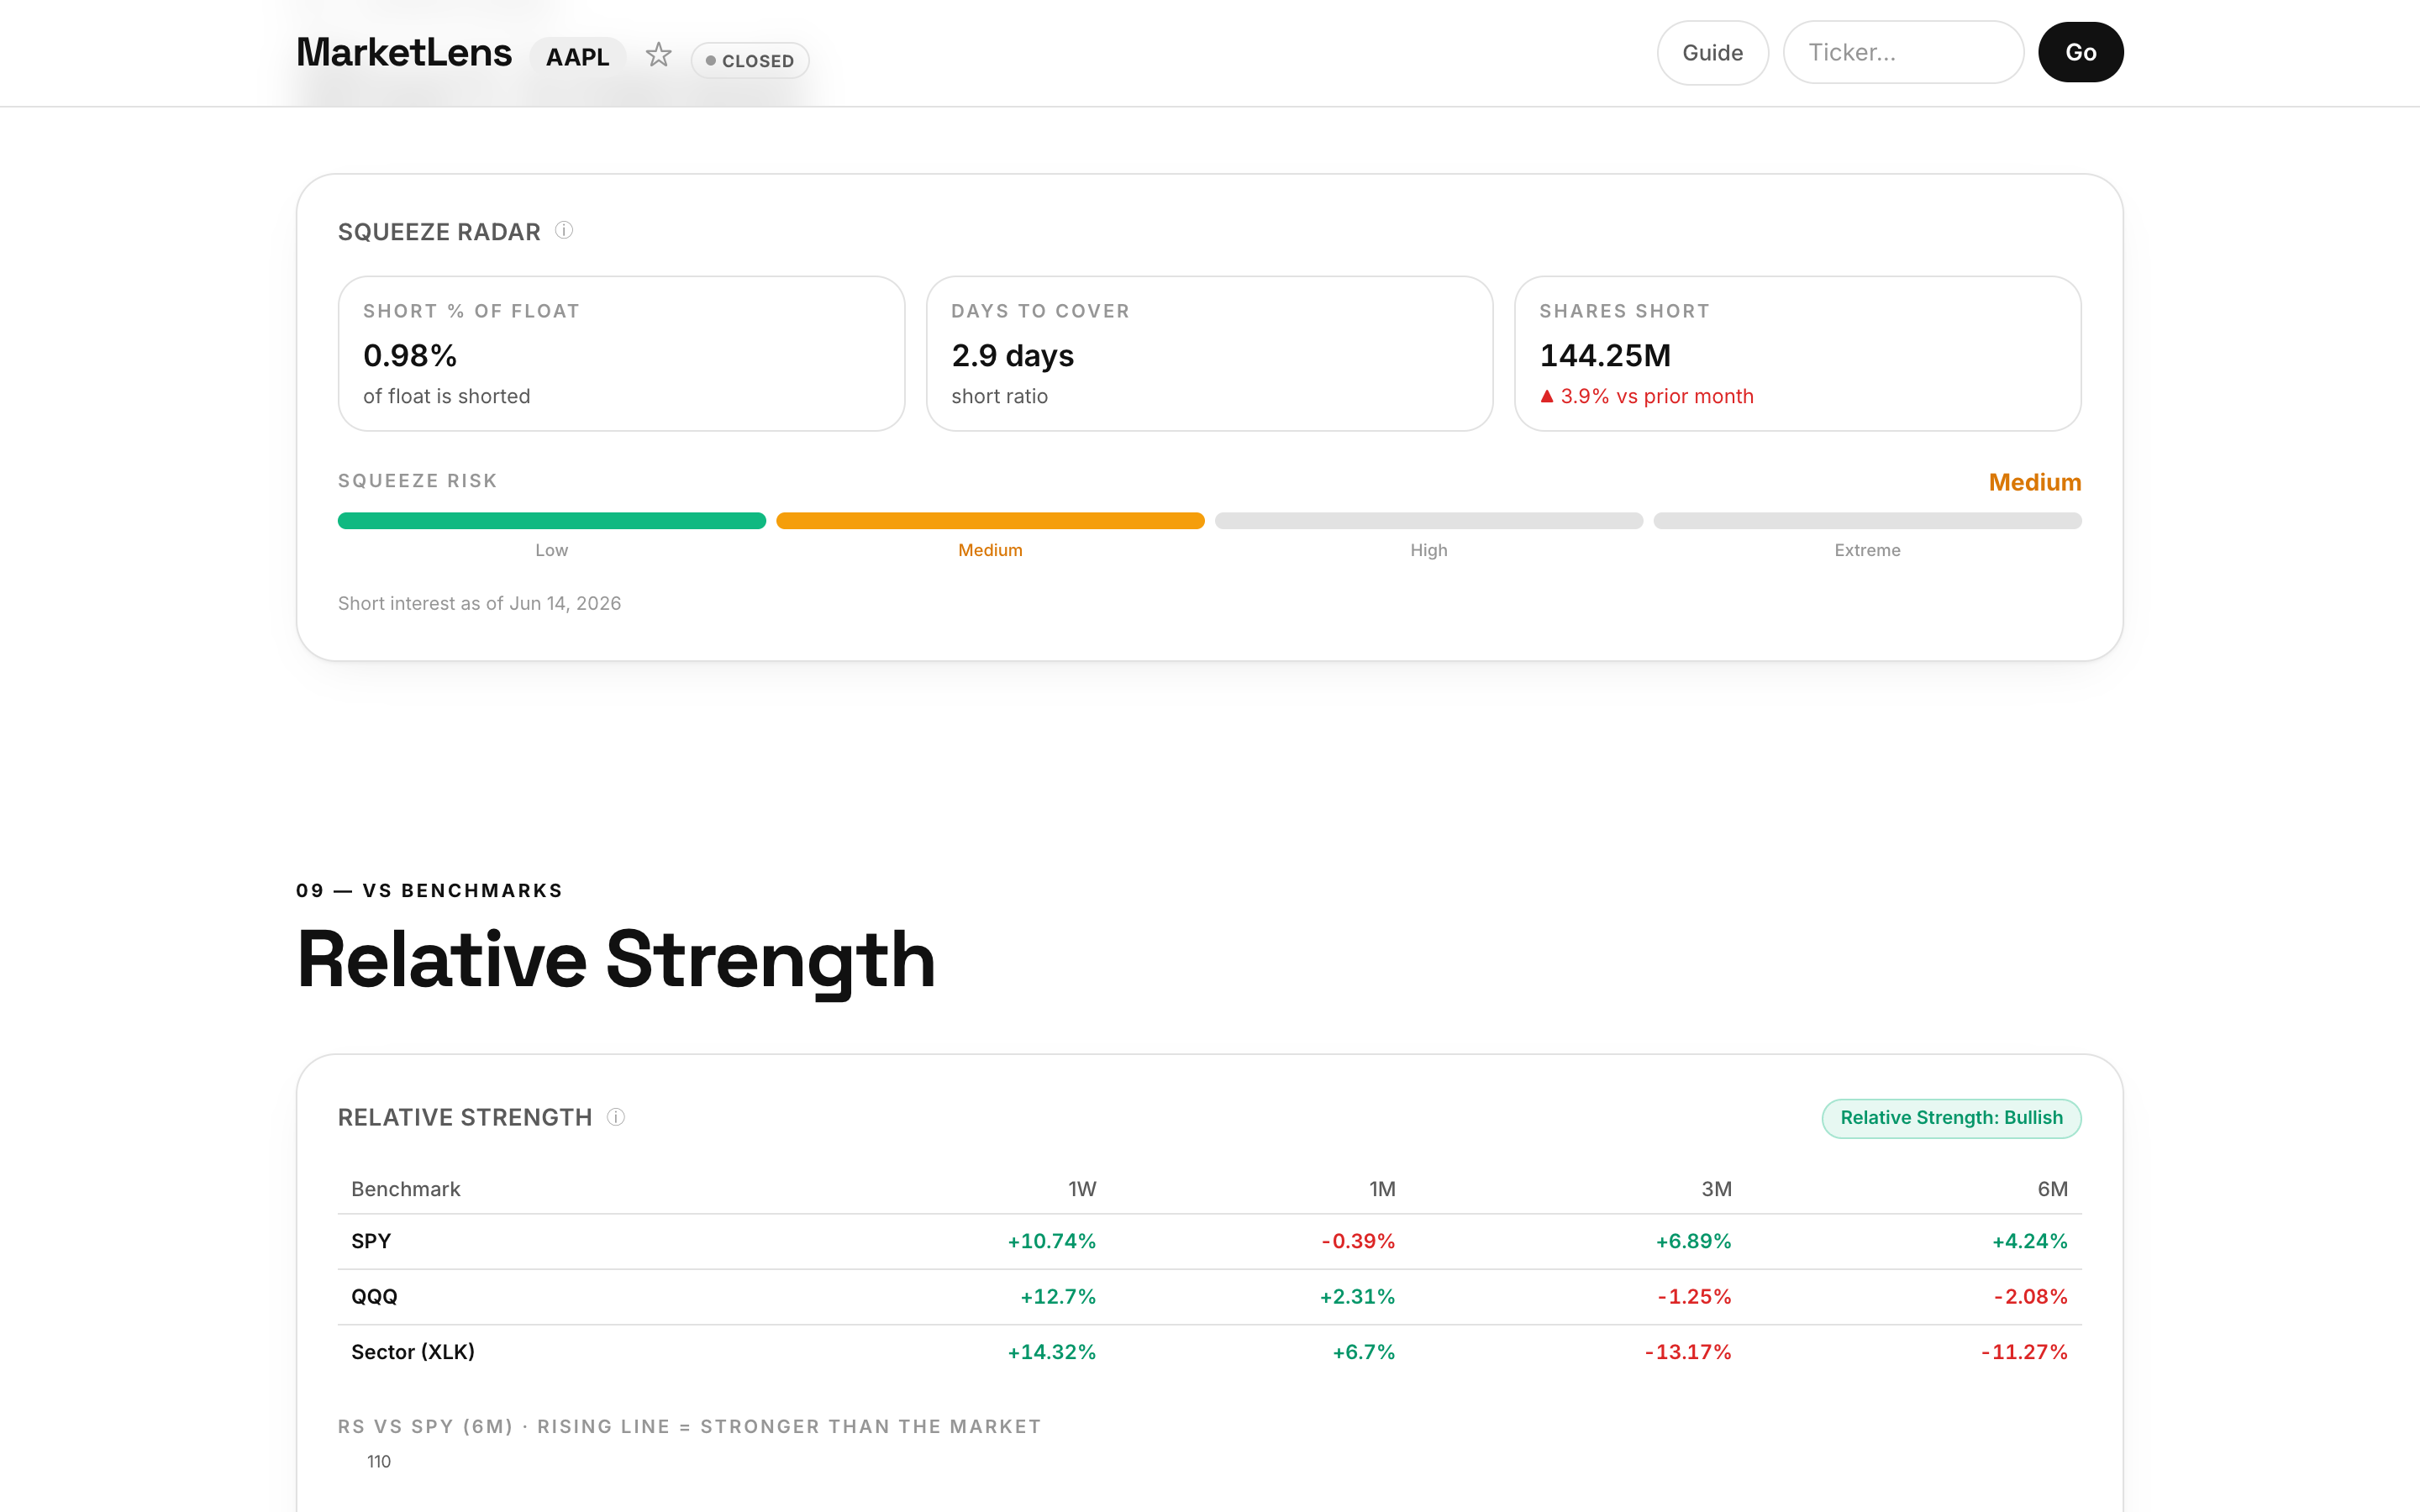Open the Guide button
2420x1512 pixels.
point(1712,53)
